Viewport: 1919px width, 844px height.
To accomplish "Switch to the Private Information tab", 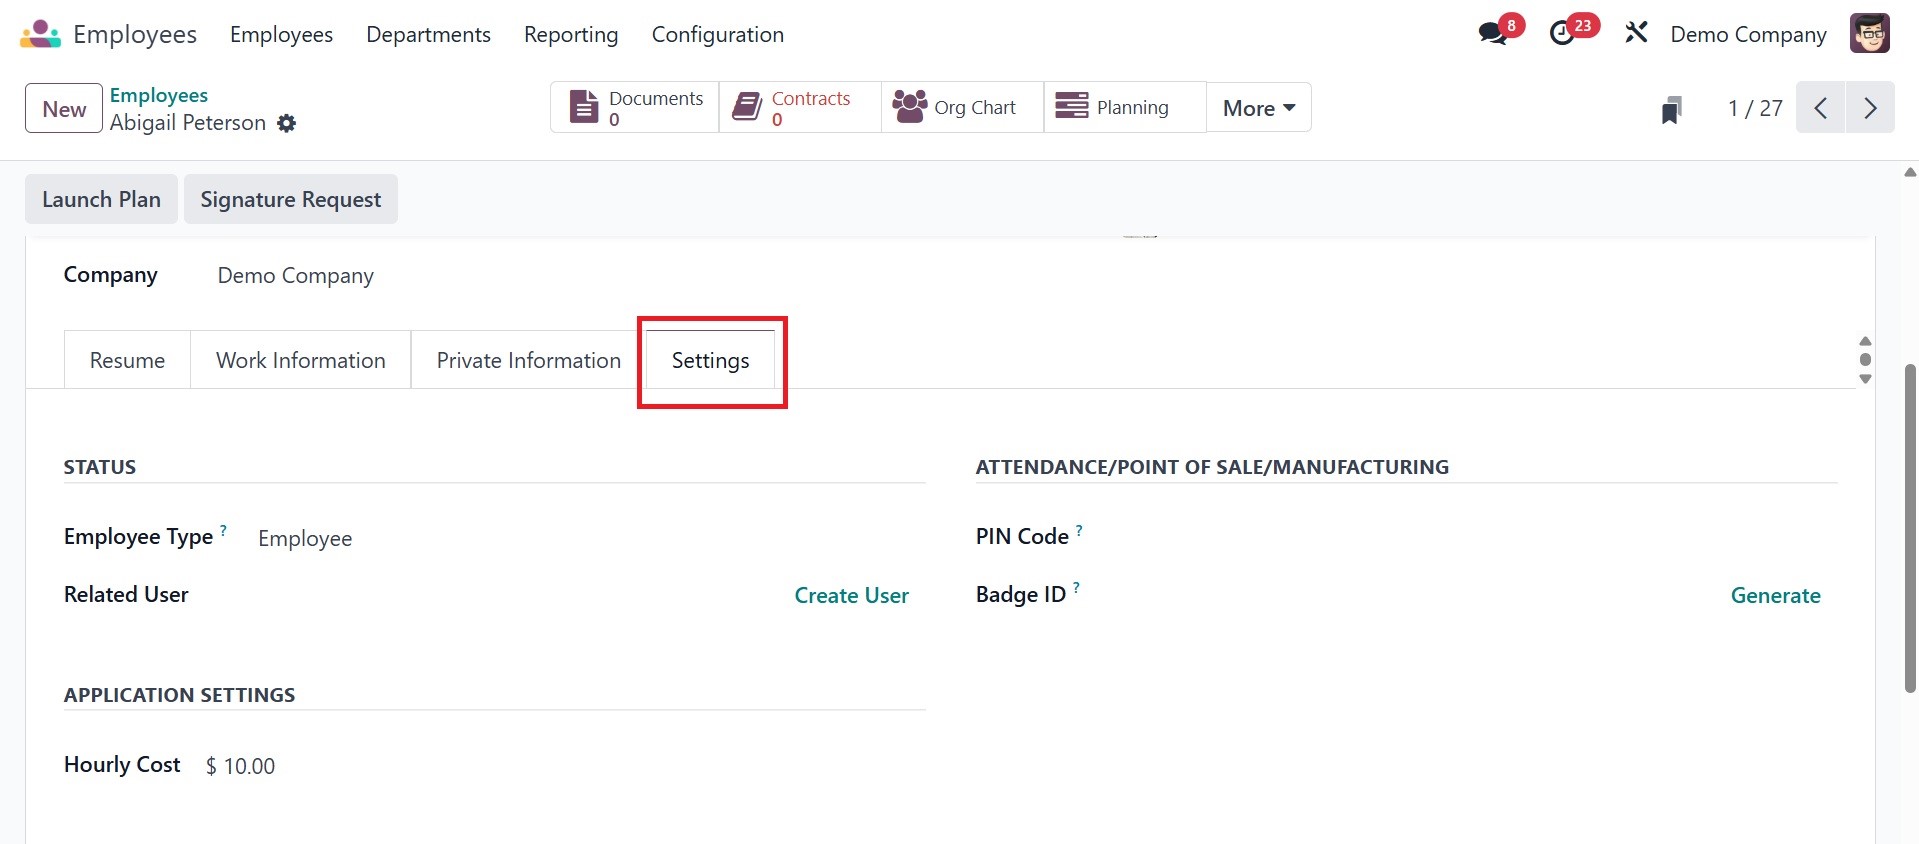I will tap(528, 360).
